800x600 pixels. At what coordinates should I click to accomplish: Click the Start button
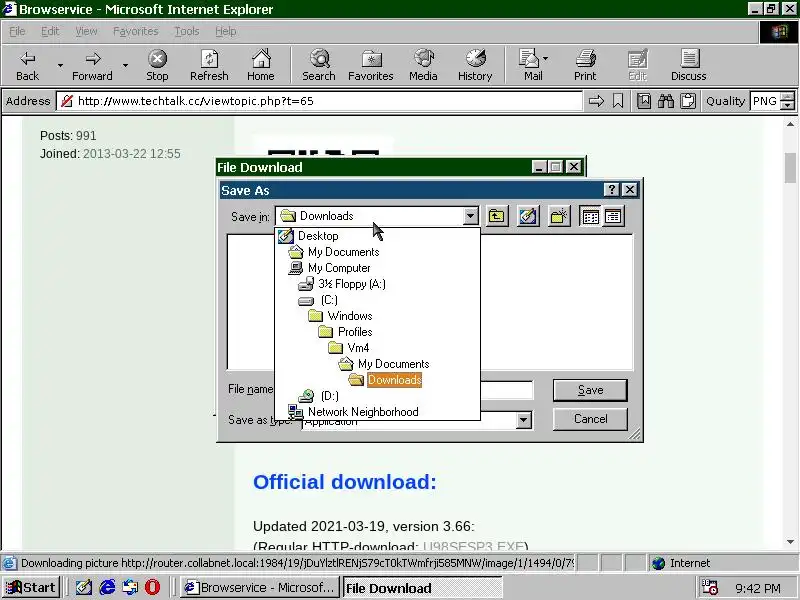tap(31, 587)
